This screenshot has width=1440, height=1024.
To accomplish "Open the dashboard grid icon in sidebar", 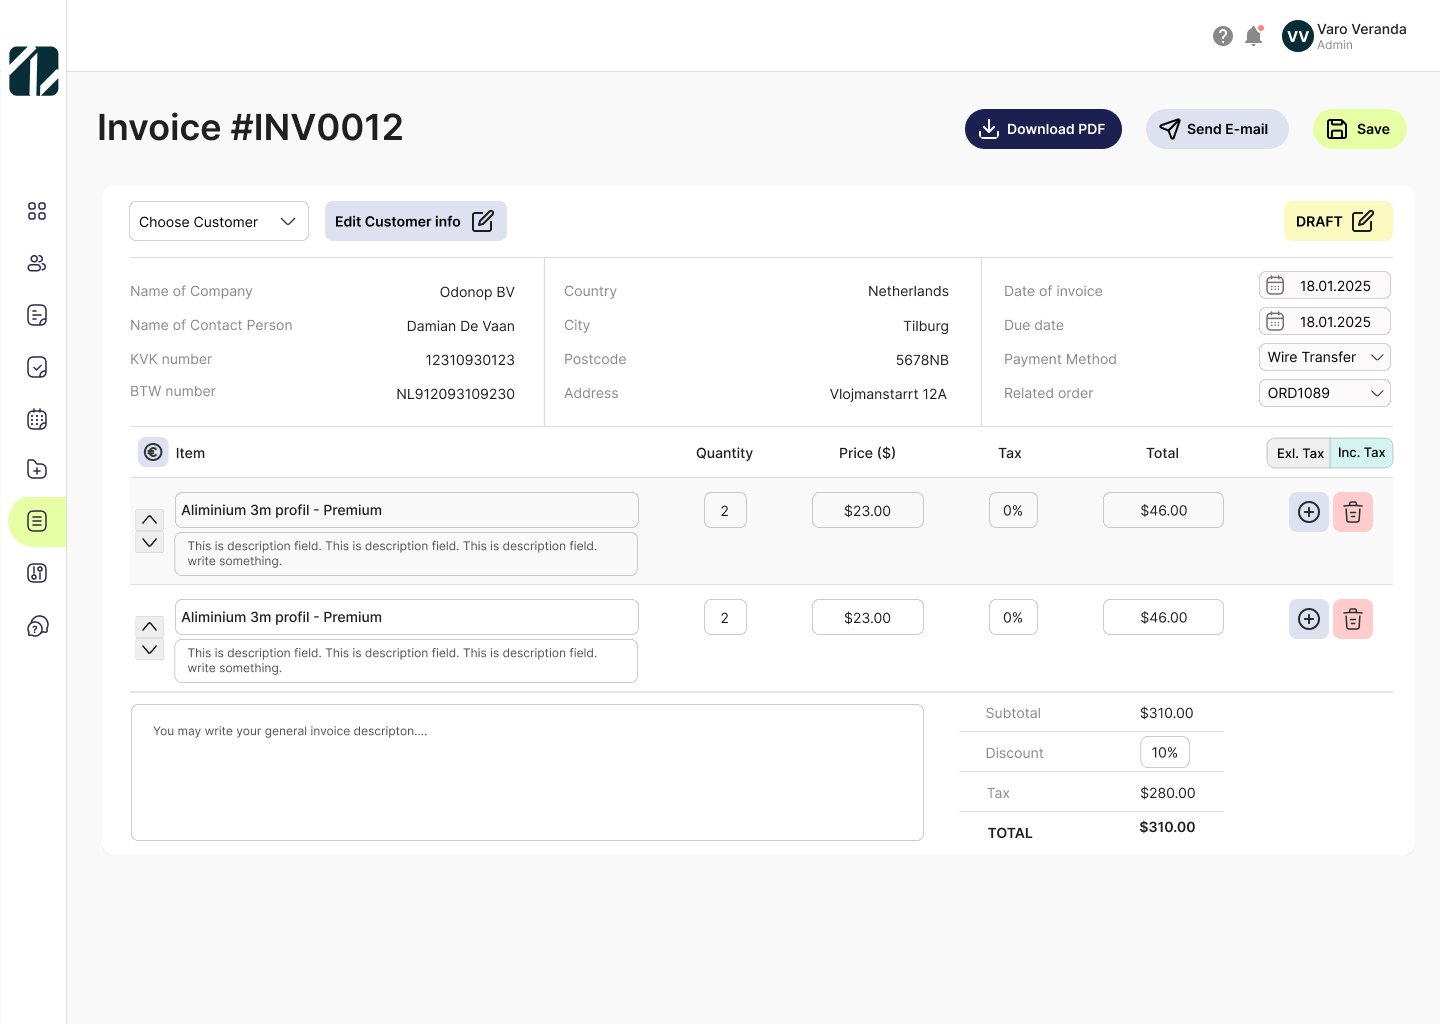I will tap(37, 211).
